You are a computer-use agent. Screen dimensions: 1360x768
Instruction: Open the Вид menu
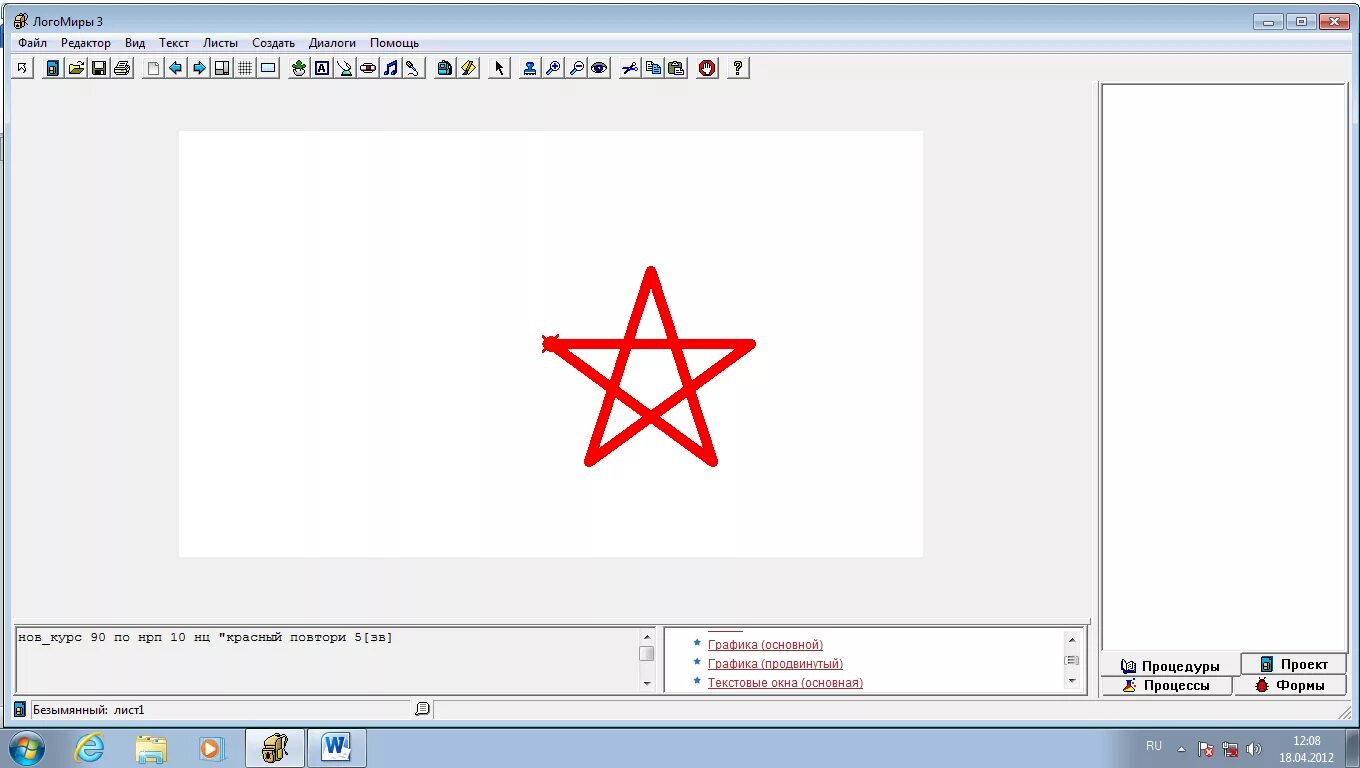point(135,43)
